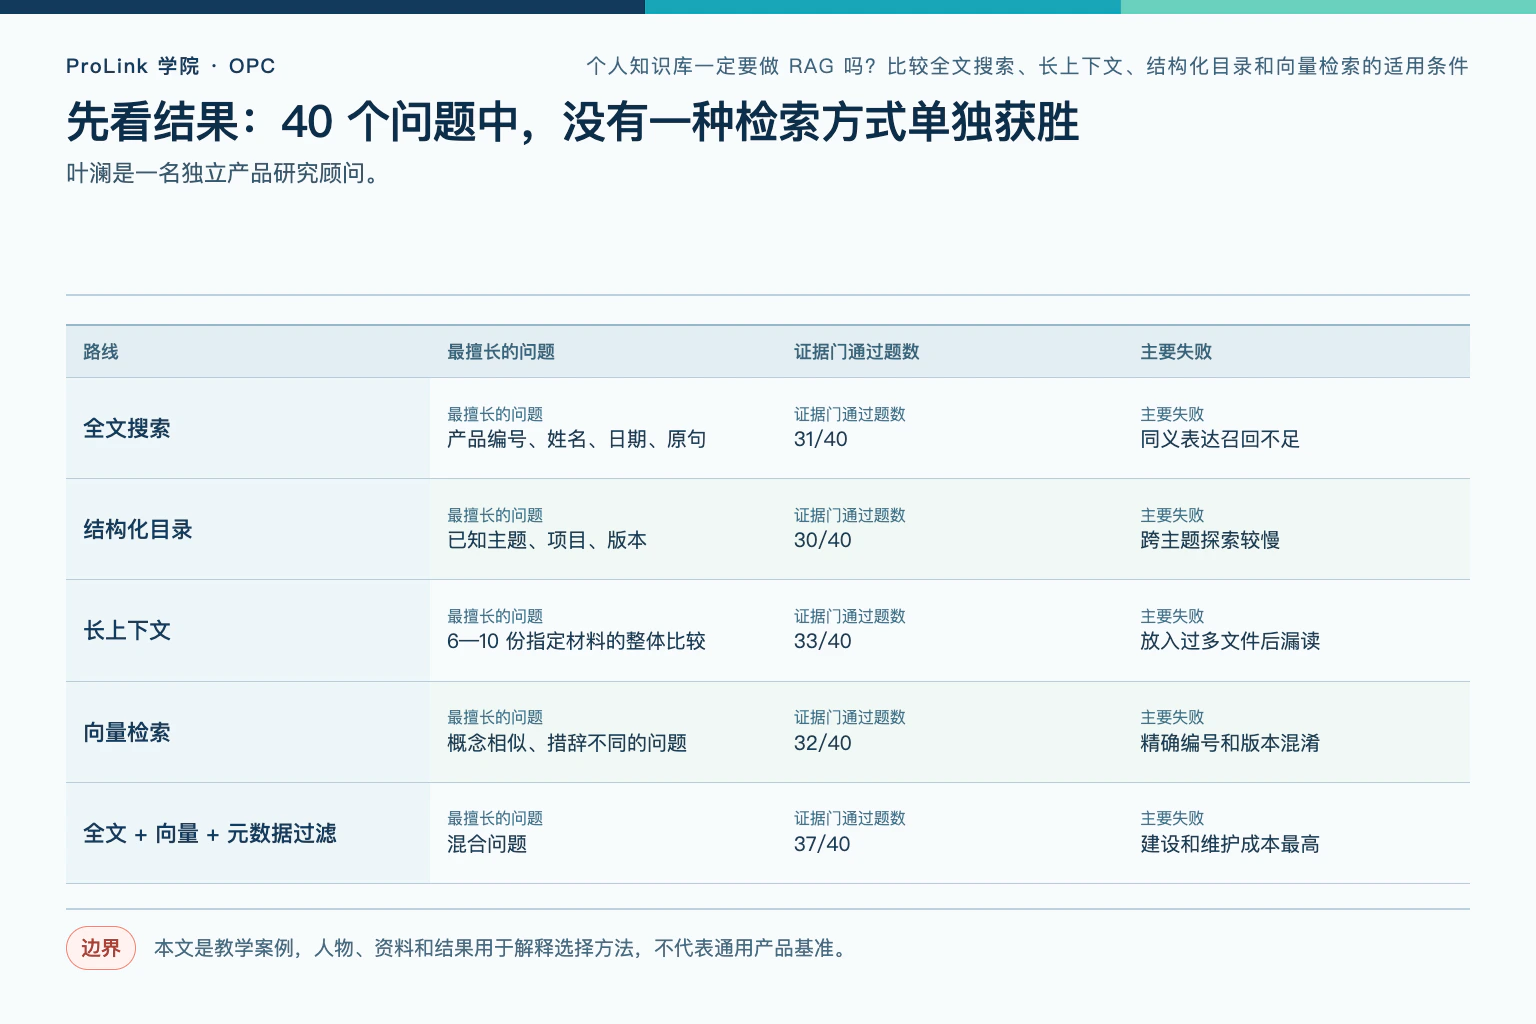Click the cell '建设和维护成本最高'

click(1230, 844)
